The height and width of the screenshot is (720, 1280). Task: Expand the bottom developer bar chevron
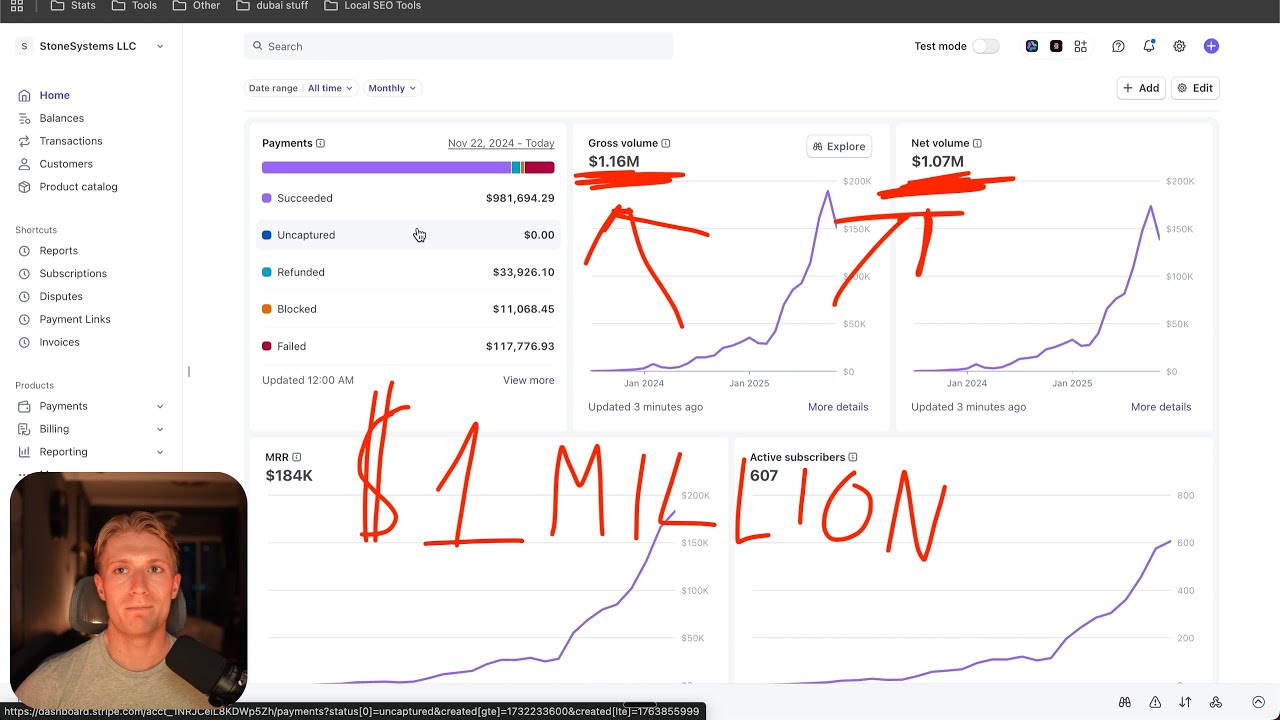(x=1259, y=702)
